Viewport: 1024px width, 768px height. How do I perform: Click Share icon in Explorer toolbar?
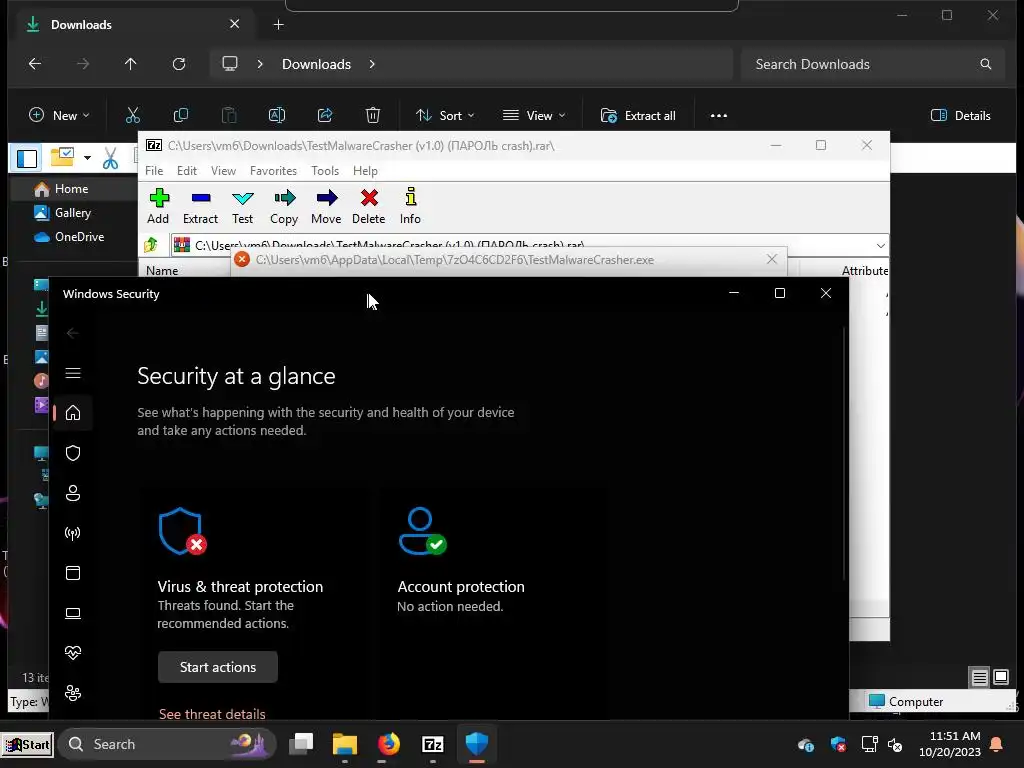coord(325,116)
